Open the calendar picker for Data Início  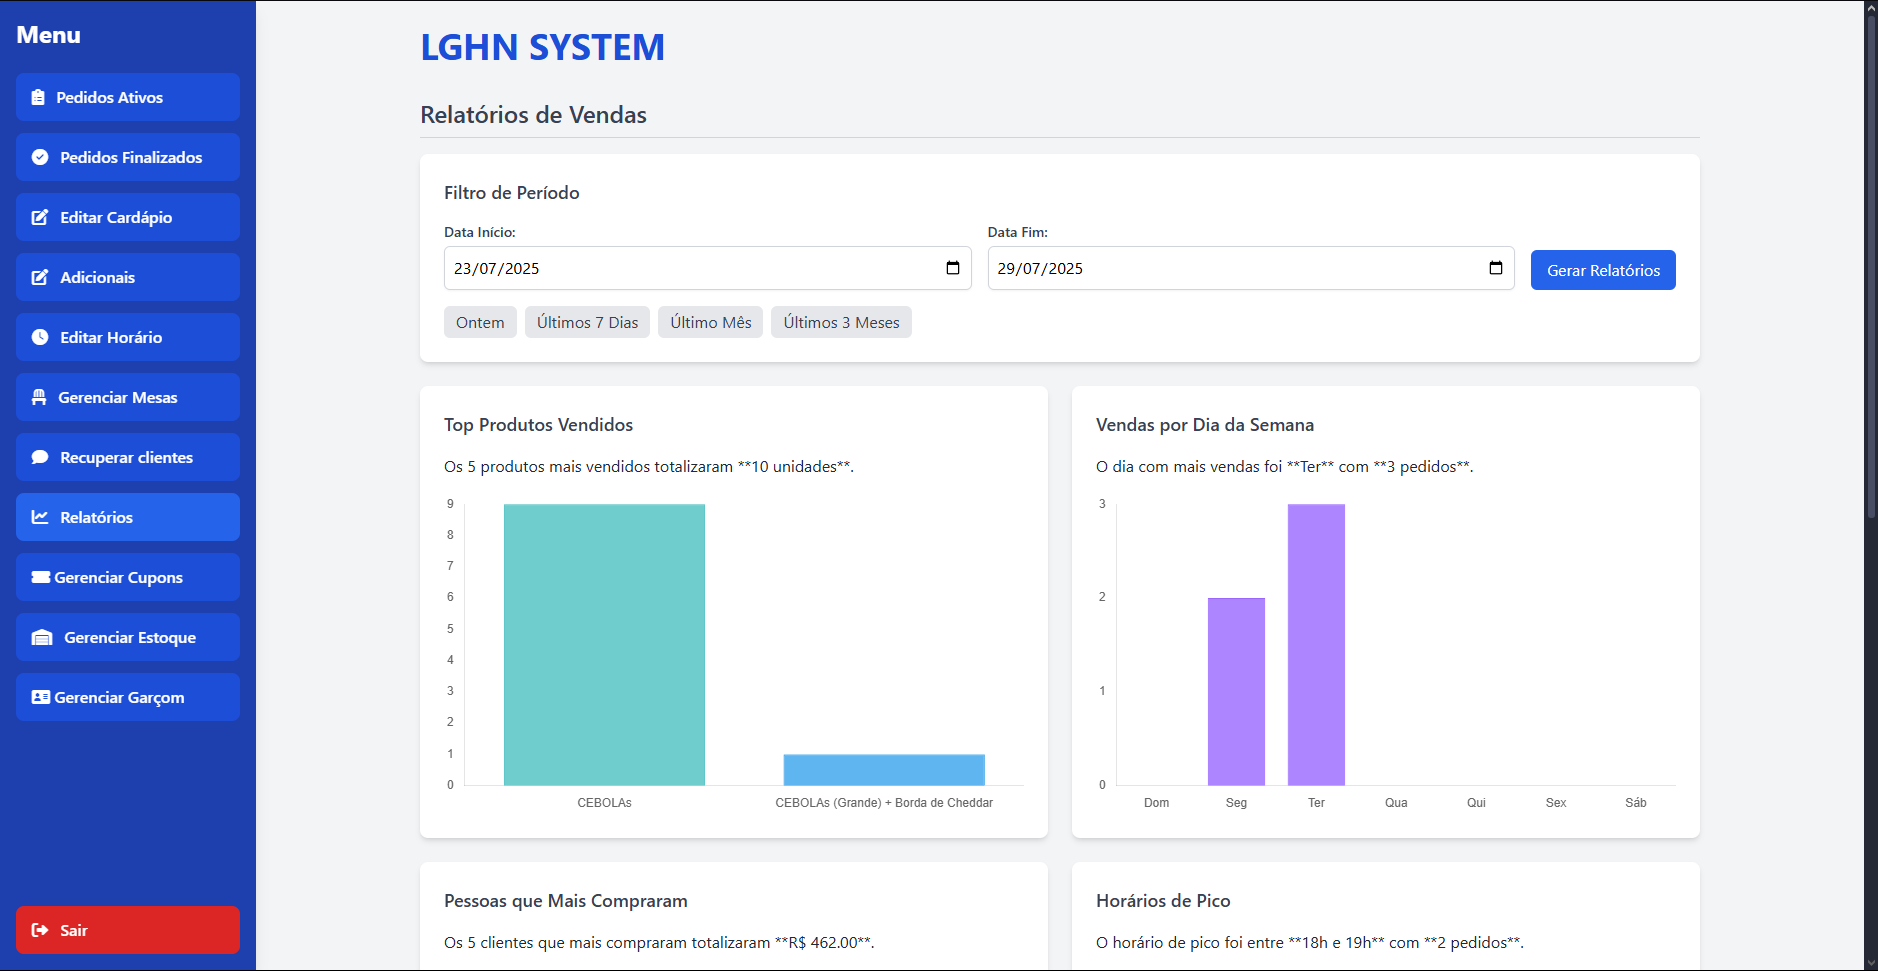953,268
